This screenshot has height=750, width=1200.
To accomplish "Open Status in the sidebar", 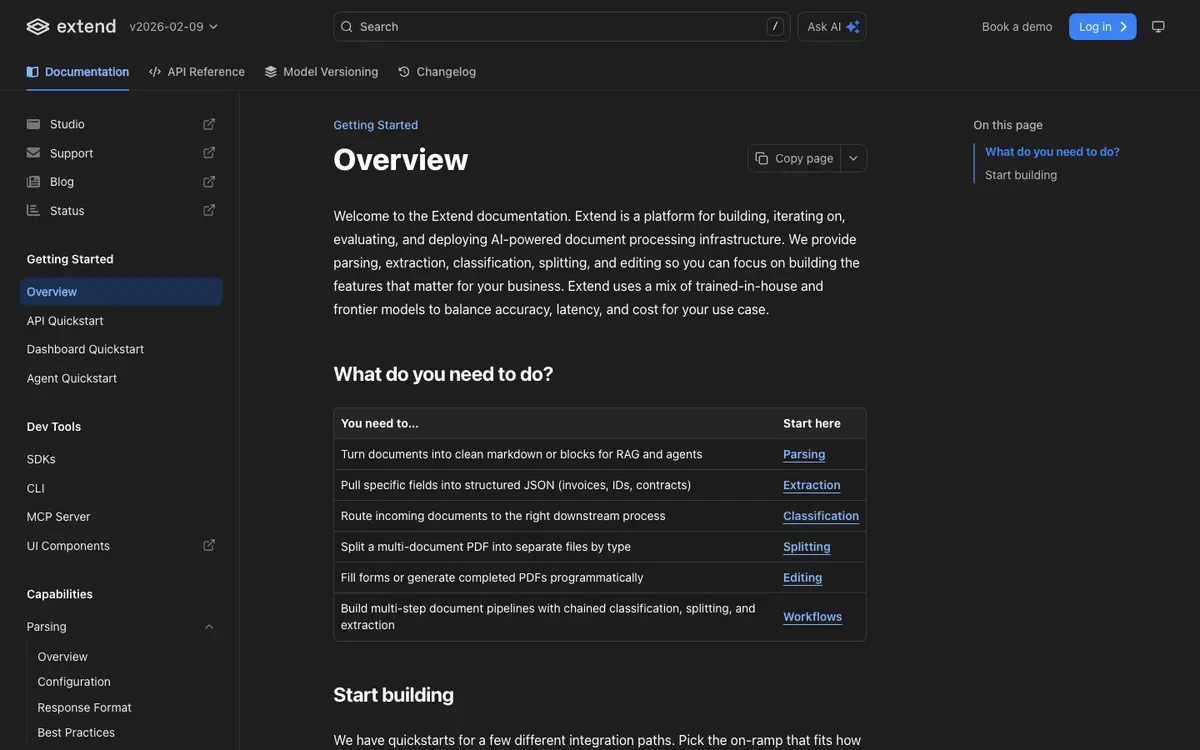I will click(121, 211).
